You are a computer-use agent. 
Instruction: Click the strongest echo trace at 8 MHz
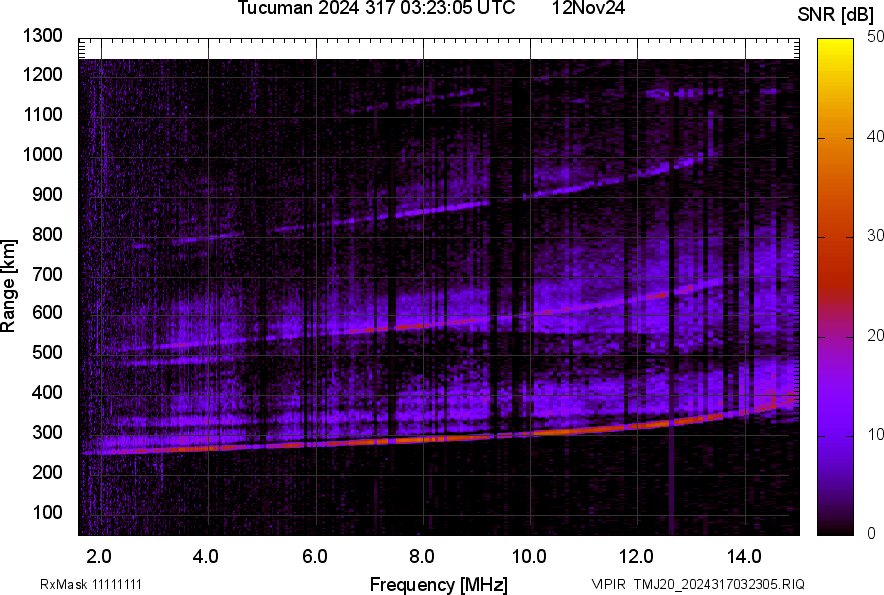coord(422,439)
